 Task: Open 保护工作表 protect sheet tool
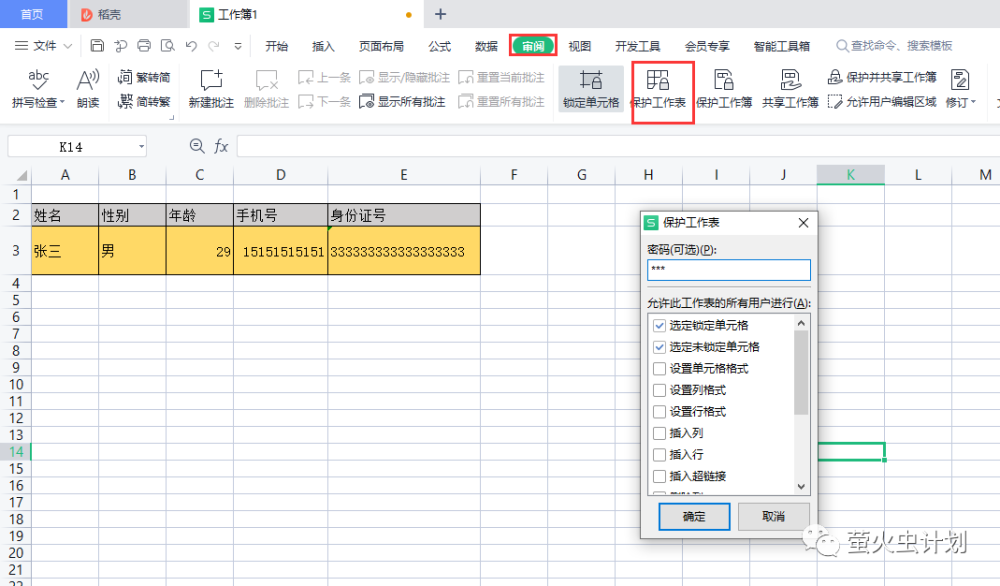point(659,88)
